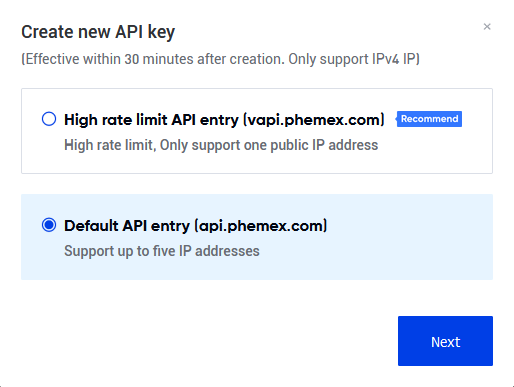Click the 'Create new API key' heading
This screenshot has height=387, width=514.
(x=98, y=32)
